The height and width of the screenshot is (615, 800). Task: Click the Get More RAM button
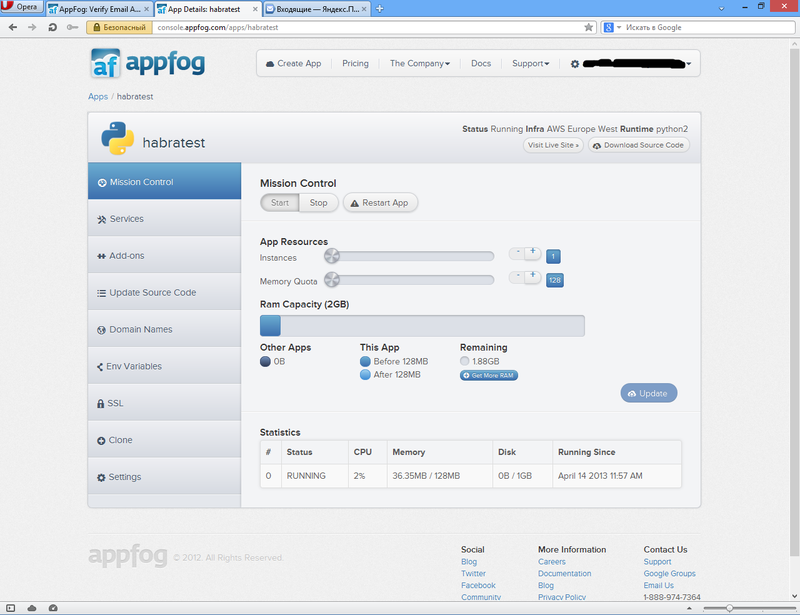tap(489, 376)
